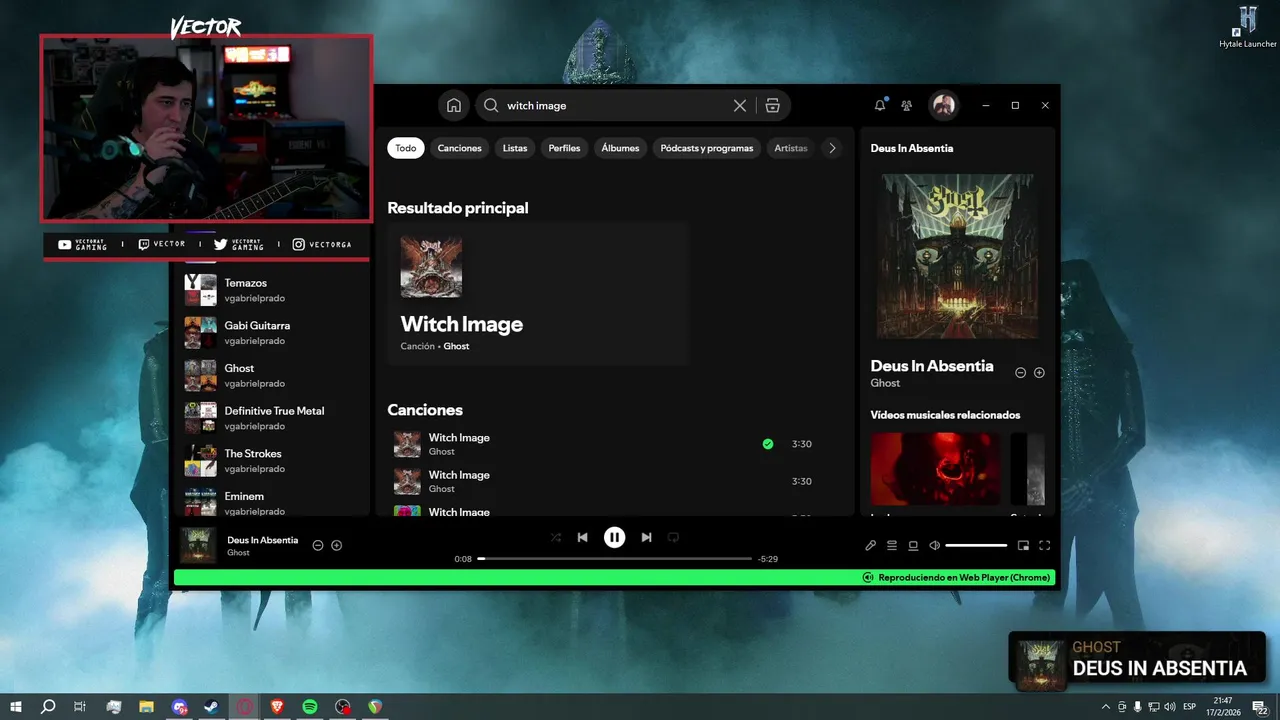Open the Spotify taskbar icon
1280x720 pixels.
(310, 707)
